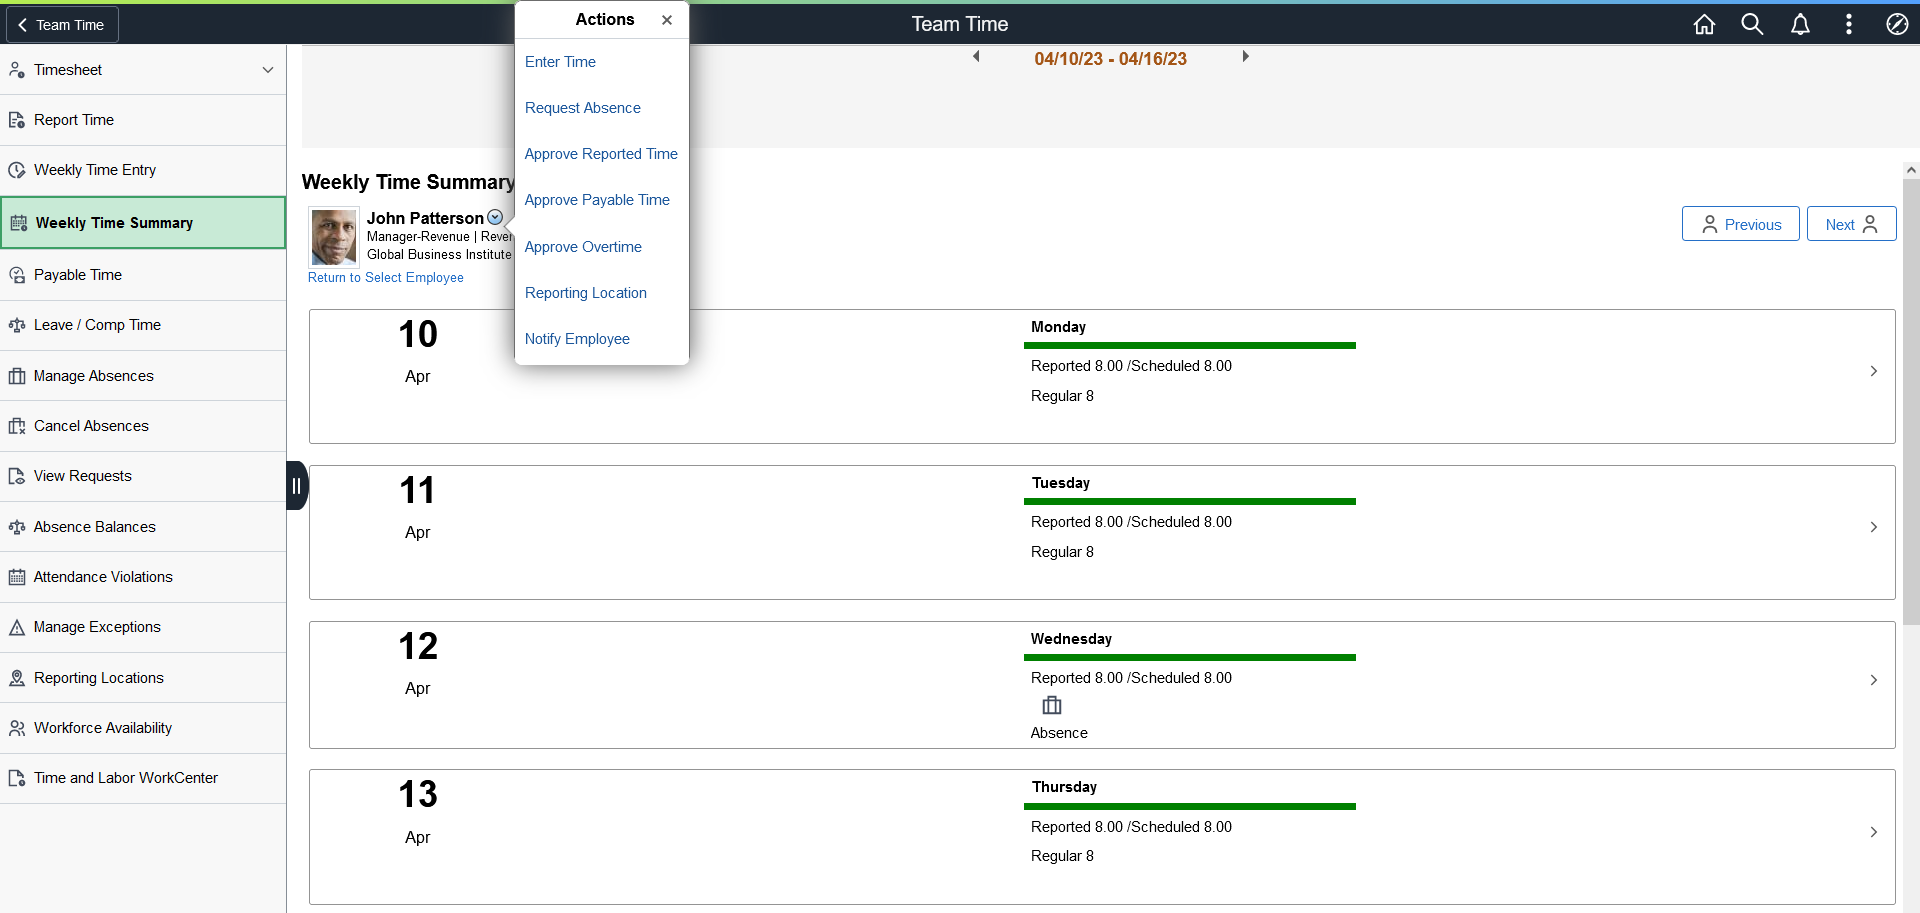
Task: Click the page vertical scrollbar thumb
Action: pos(1911,402)
